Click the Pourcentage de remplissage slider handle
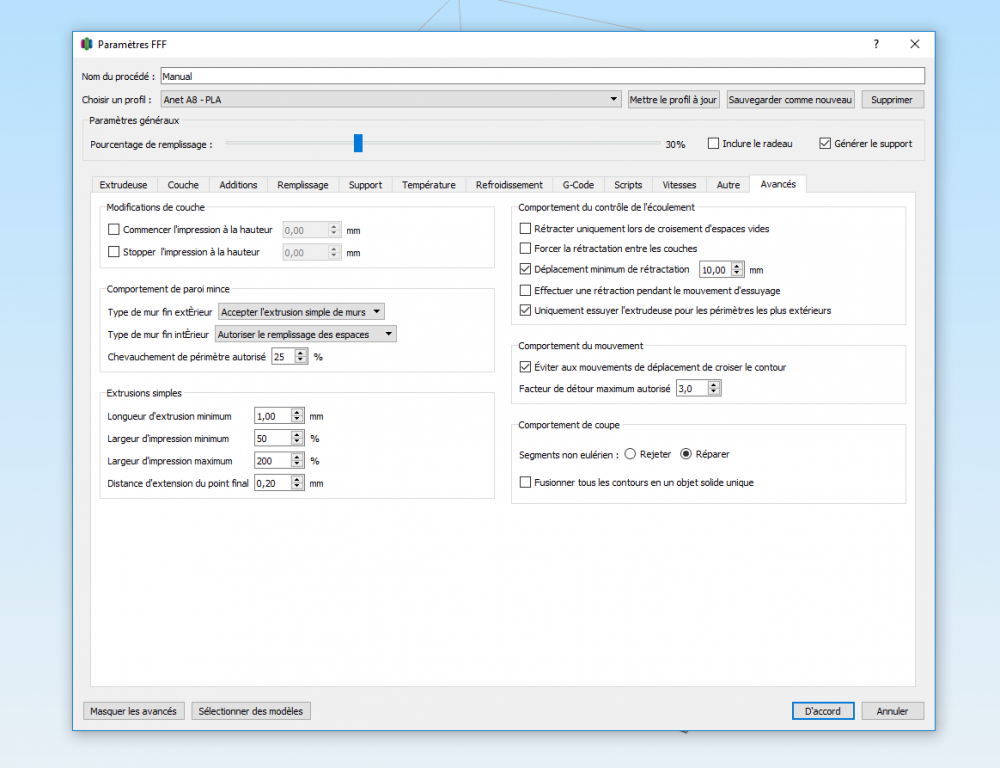Viewport: 1000px width, 768px height. (x=358, y=144)
